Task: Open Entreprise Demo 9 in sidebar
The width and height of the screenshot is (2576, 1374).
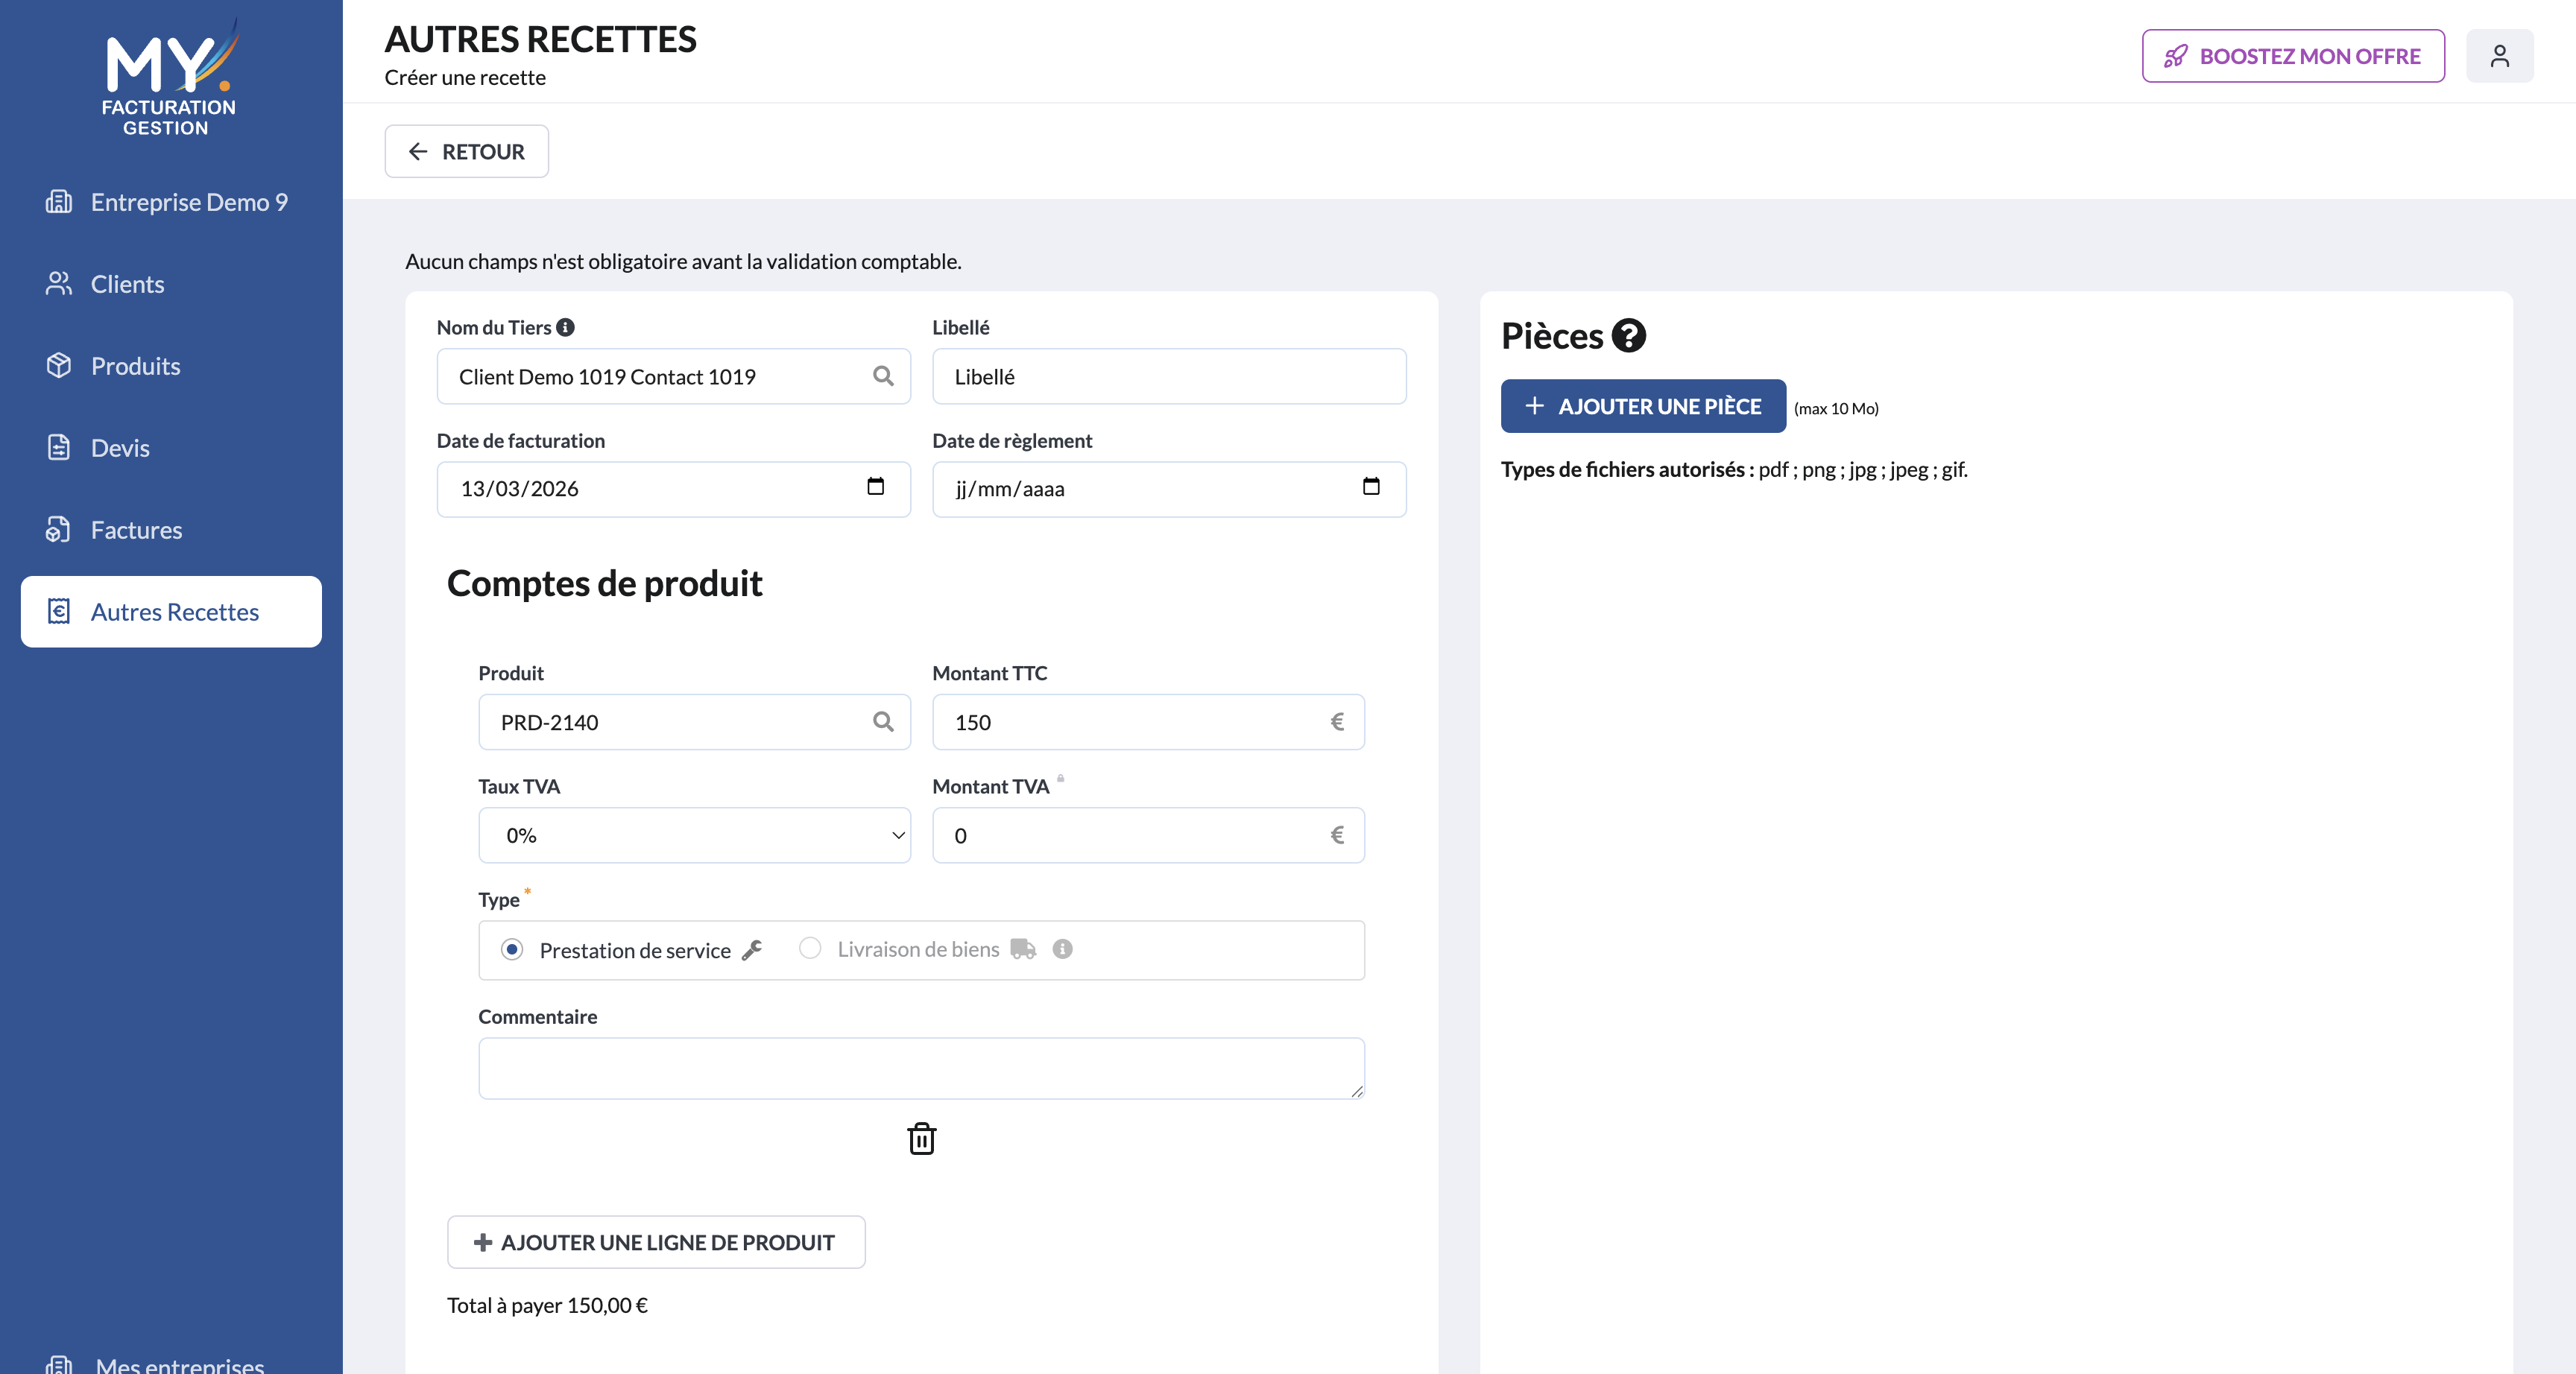Action: point(171,202)
